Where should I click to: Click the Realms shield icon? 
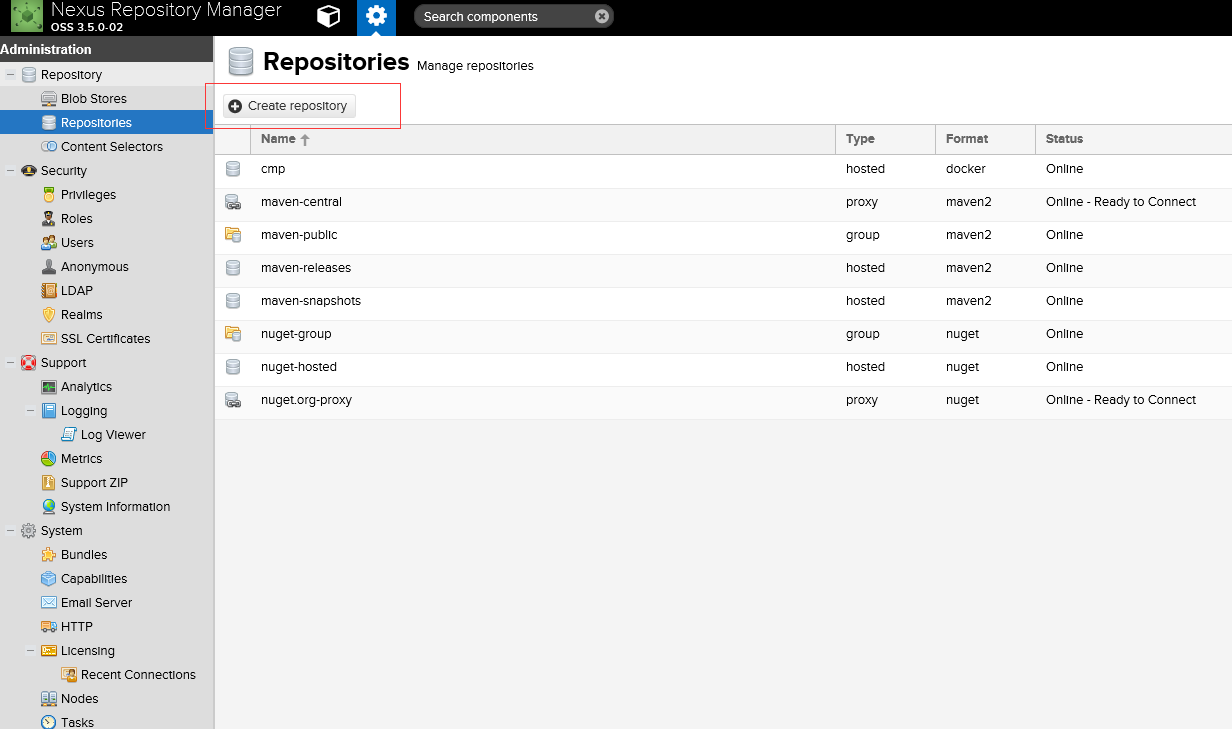(x=49, y=315)
